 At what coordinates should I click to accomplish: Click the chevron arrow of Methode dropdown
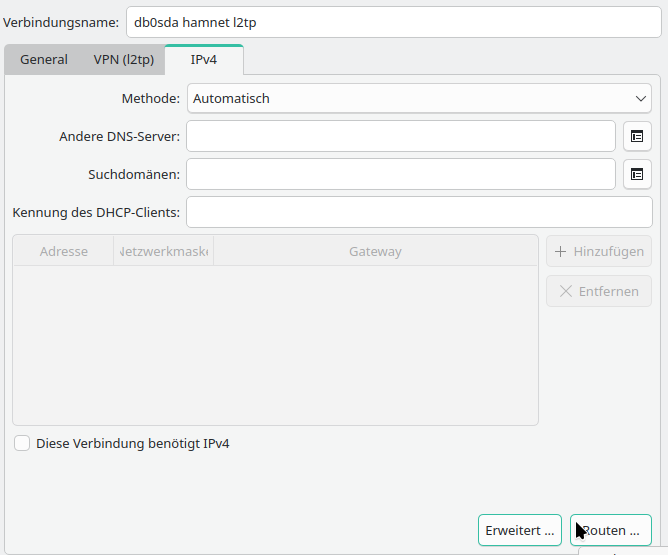[x=641, y=98]
